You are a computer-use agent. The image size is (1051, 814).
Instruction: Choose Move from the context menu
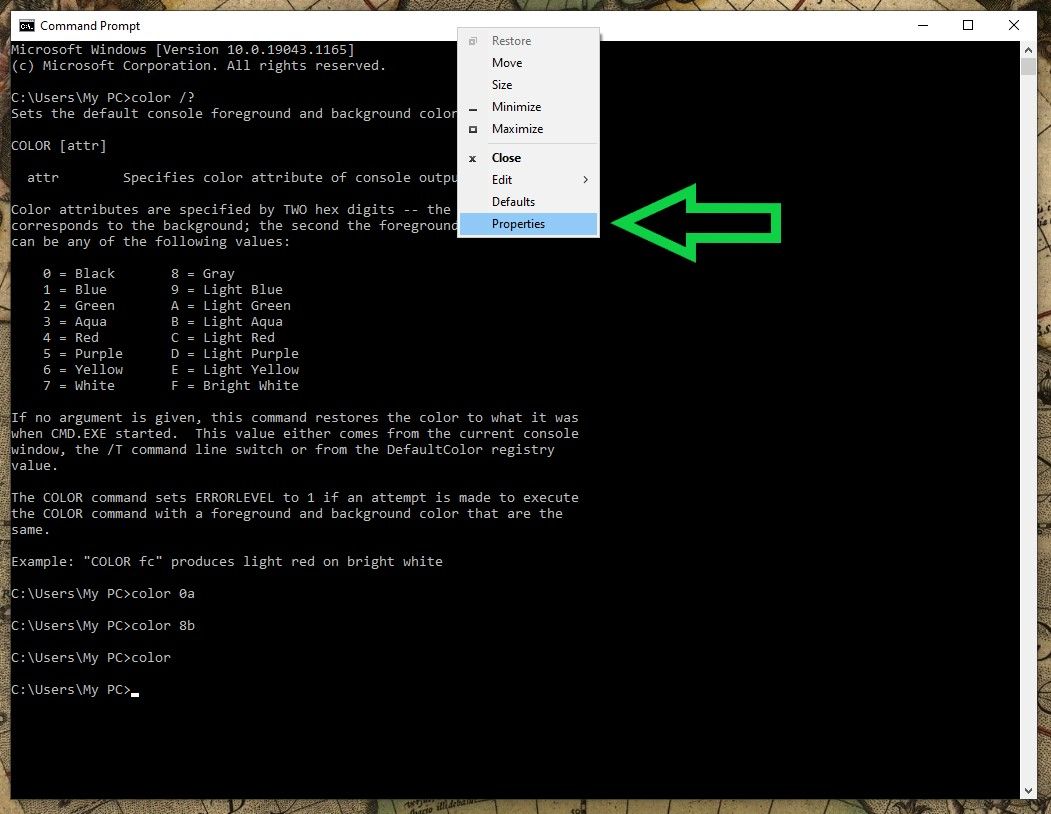(507, 63)
